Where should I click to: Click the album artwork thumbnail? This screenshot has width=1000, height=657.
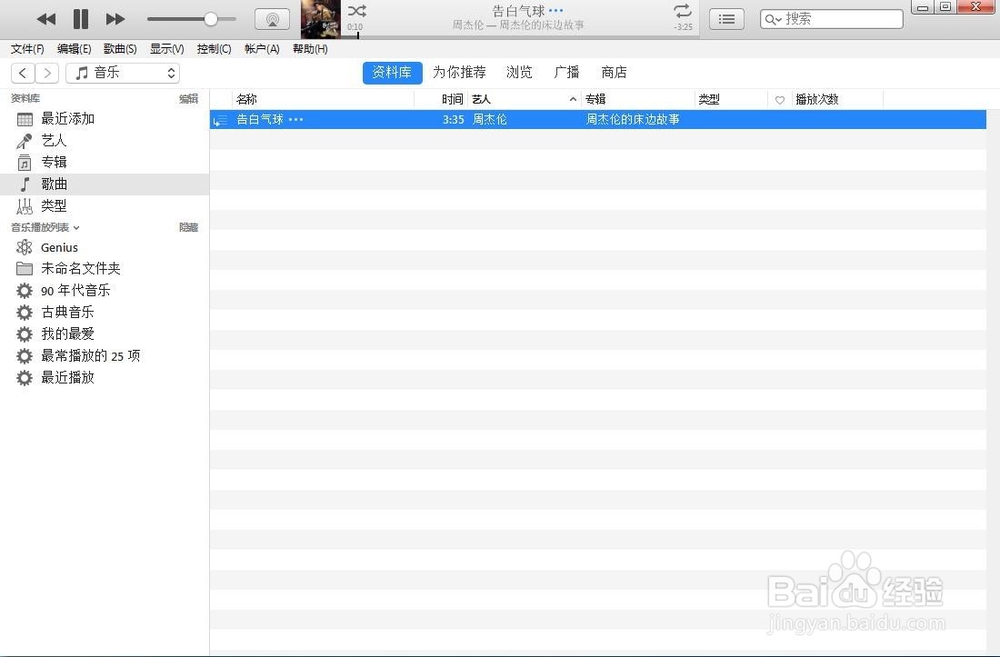point(321,19)
